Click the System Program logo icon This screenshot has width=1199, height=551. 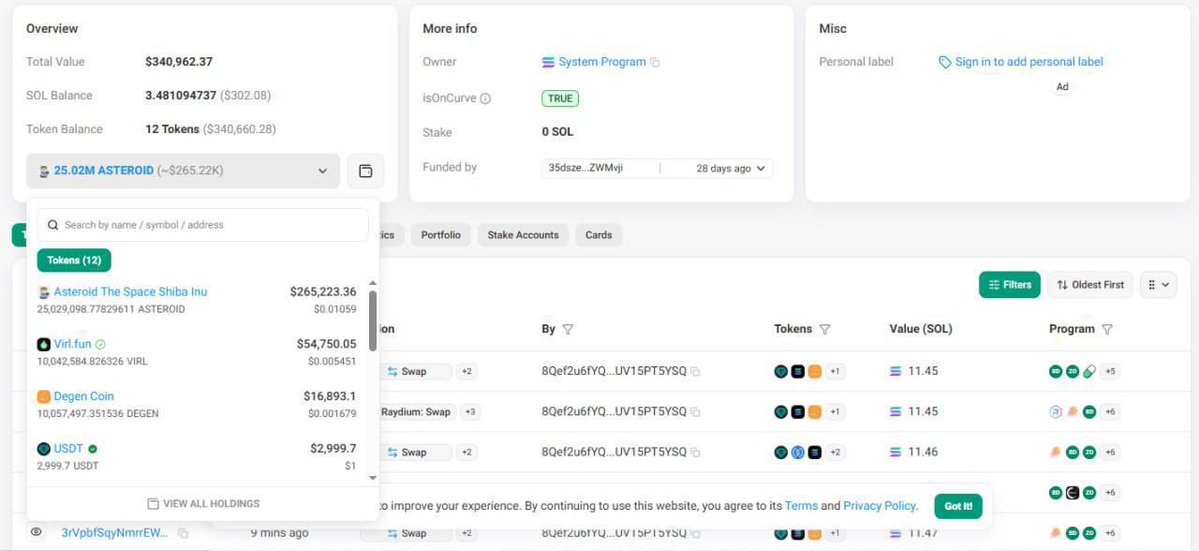pyautogui.click(x=548, y=62)
